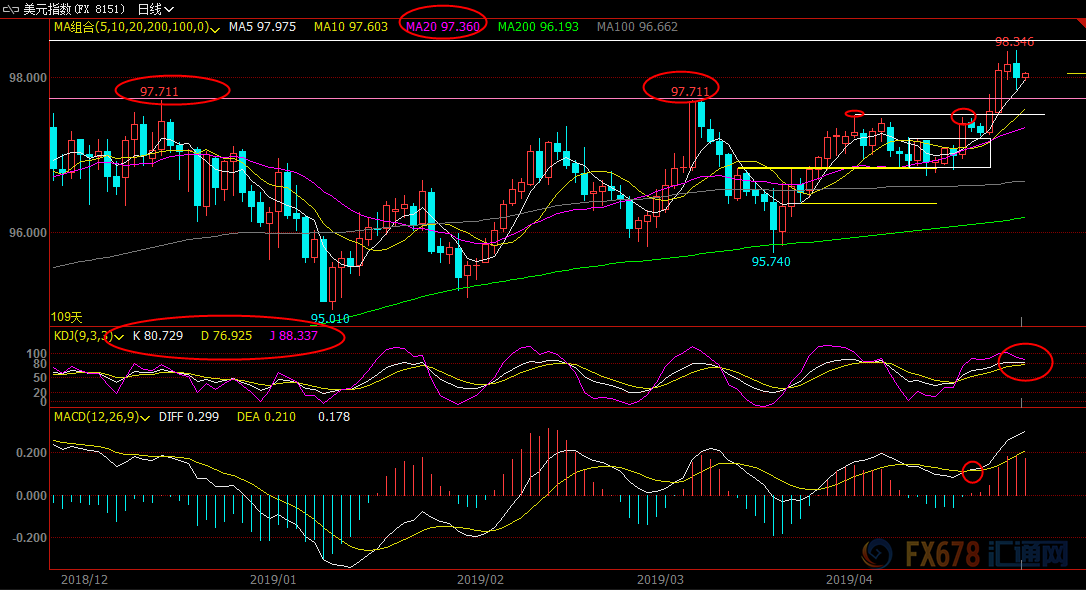1086x590 pixels.
Task: Click the MA20 97.360 value
Action: 443,27
